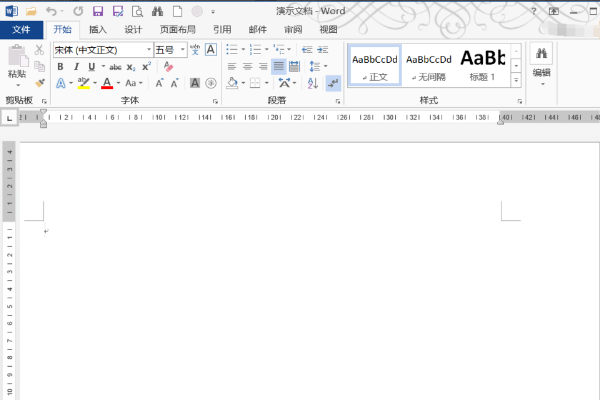Click the Sort A-Z icon
The image size is (600, 400).
(313, 83)
